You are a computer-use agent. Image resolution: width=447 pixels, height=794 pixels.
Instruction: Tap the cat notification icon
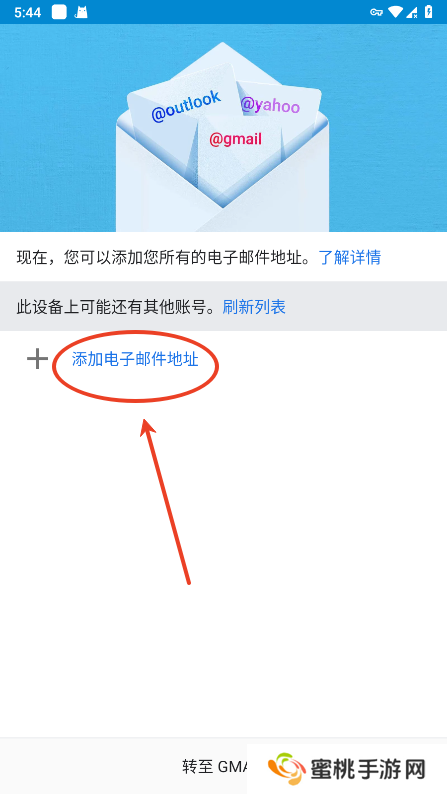(x=81, y=12)
